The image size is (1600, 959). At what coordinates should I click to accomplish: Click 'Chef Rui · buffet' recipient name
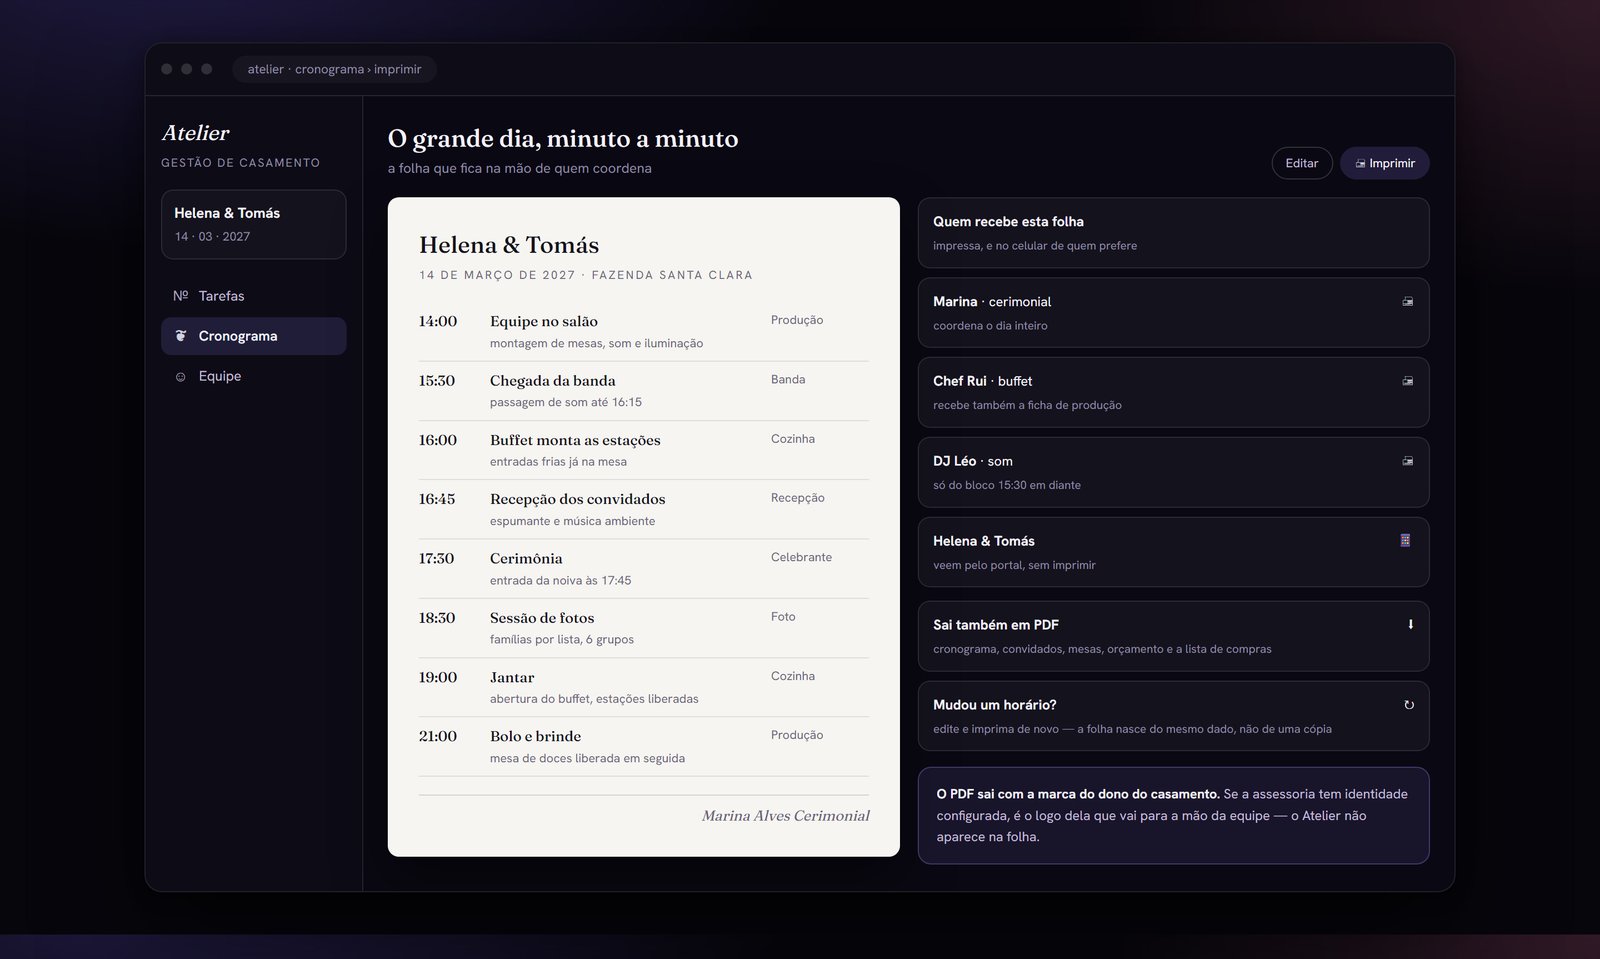click(983, 381)
